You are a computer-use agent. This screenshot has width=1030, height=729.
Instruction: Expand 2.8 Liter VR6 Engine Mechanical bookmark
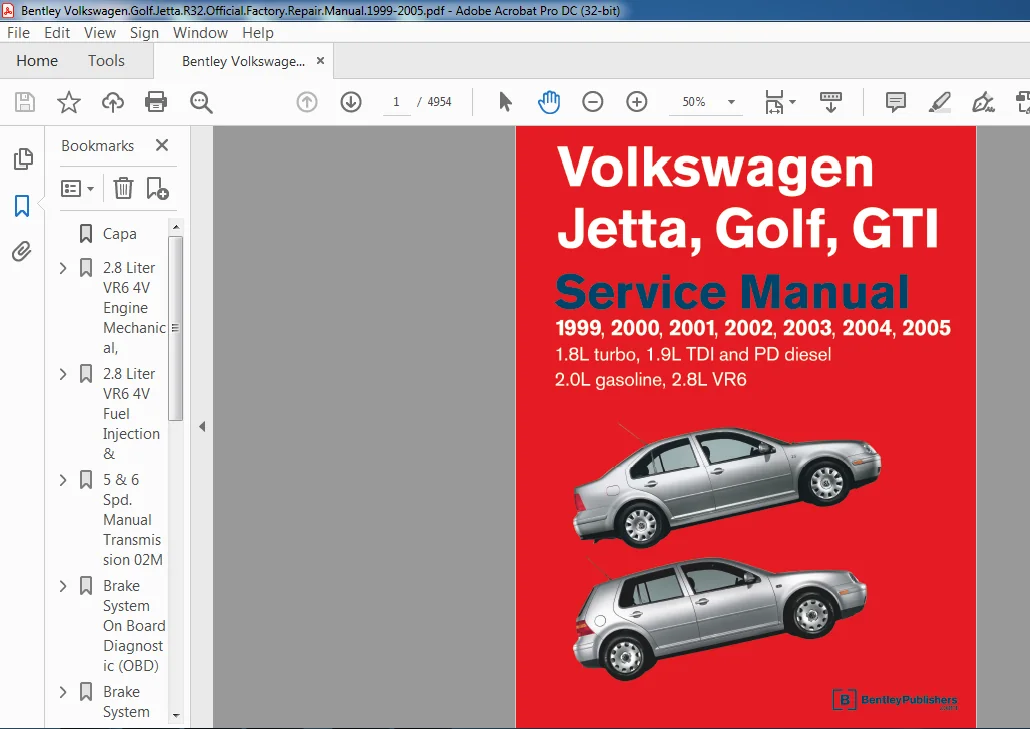tap(63, 268)
